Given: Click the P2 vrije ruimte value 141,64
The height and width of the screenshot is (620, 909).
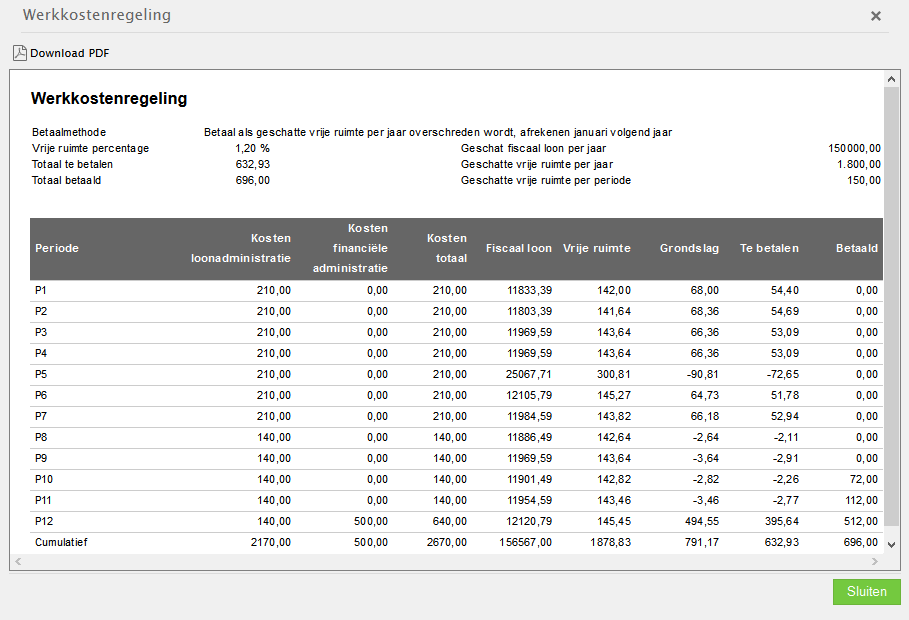Looking at the screenshot, I should 614,311.
